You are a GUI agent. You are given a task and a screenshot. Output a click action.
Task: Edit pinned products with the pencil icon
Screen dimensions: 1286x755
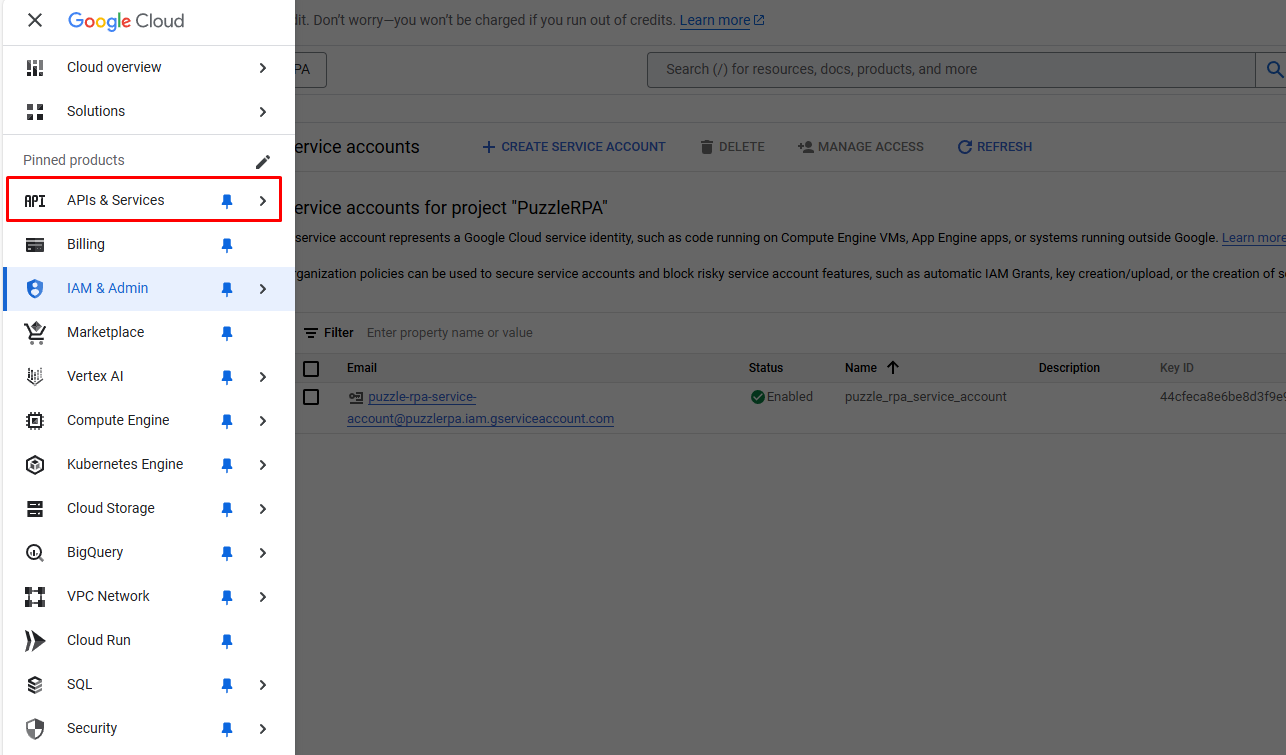pos(263,161)
